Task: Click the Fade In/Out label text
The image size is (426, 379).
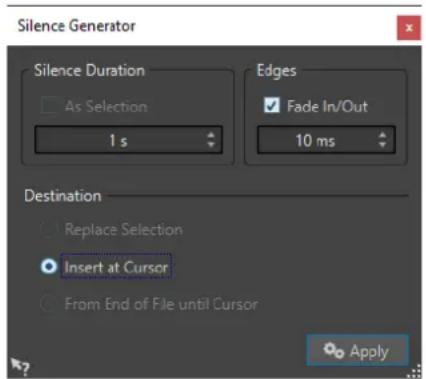Action: (x=327, y=106)
